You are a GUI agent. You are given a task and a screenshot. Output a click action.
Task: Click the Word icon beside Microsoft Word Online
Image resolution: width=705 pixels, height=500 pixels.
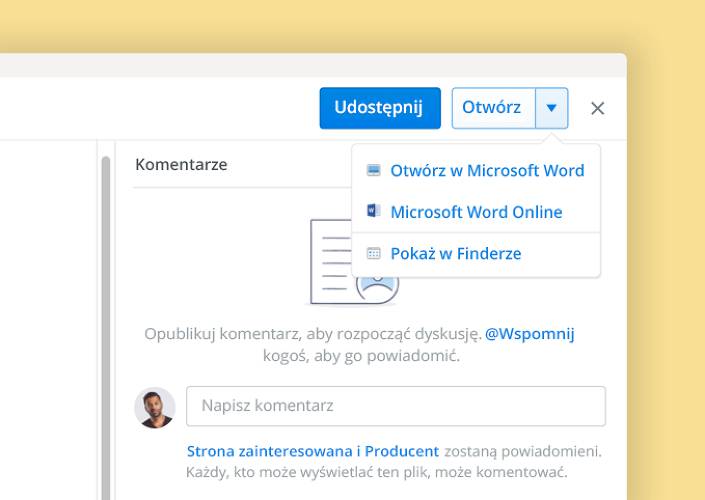(x=374, y=210)
